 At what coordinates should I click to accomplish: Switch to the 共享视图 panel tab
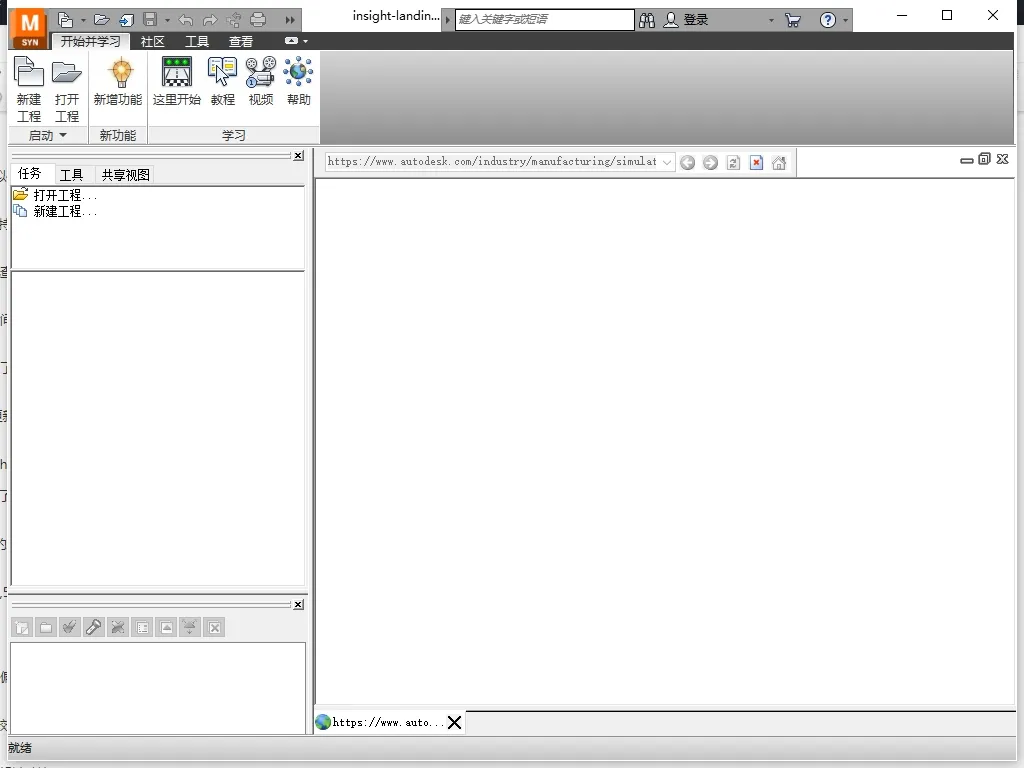[x=125, y=175]
